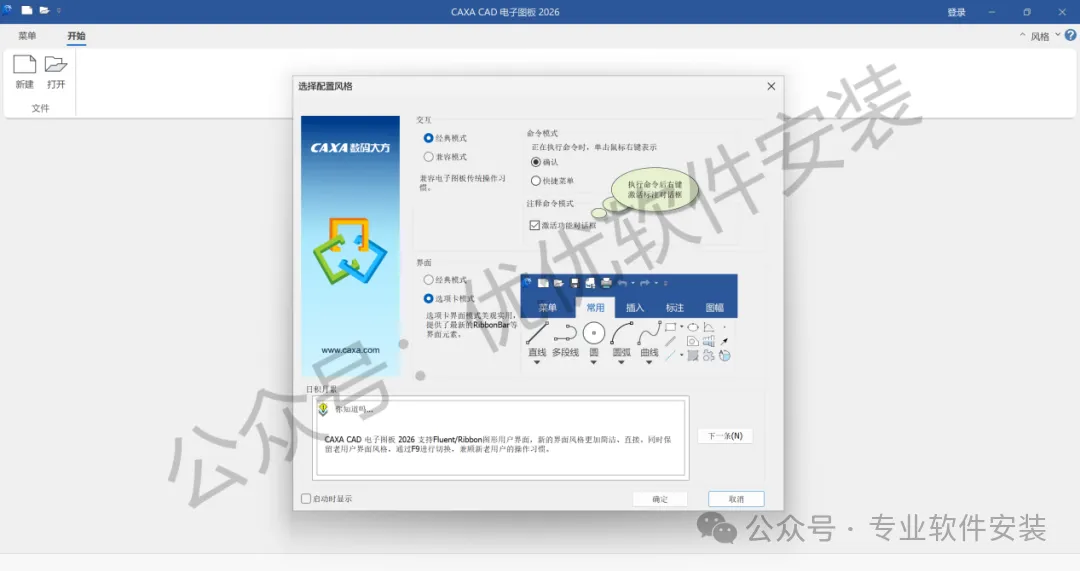1080x571 pixels.
Task: Click the 文件 group label in ribbon
Action: [40, 108]
